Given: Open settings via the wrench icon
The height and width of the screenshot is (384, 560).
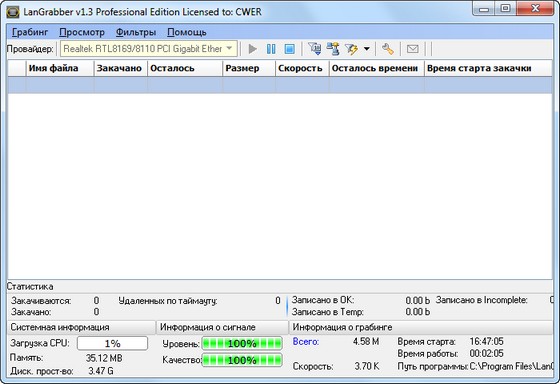Looking at the screenshot, I should tap(388, 49).
